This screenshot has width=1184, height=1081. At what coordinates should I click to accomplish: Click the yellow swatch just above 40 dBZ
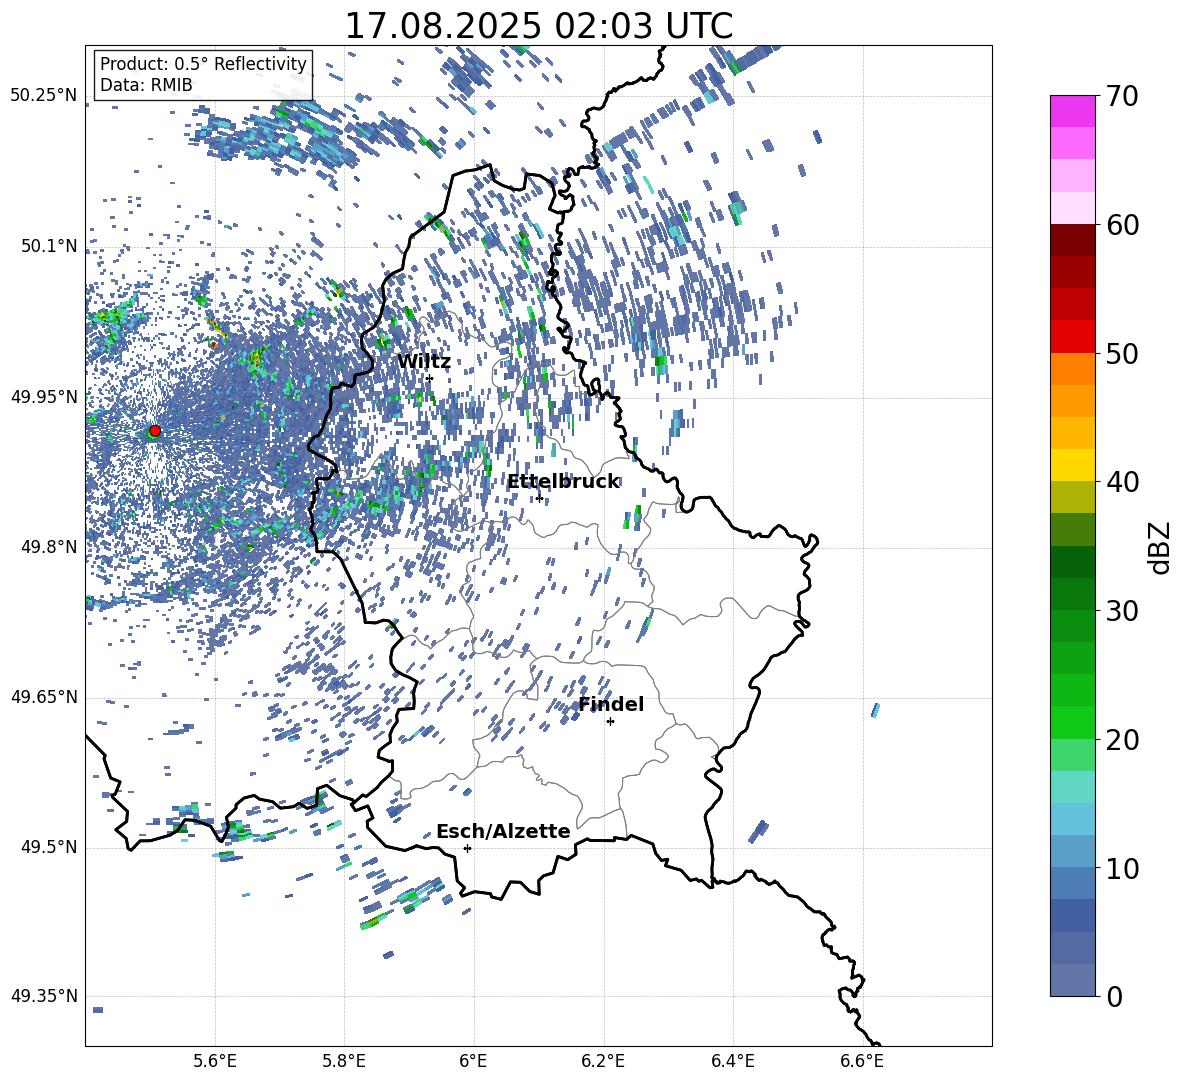tap(1072, 464)
